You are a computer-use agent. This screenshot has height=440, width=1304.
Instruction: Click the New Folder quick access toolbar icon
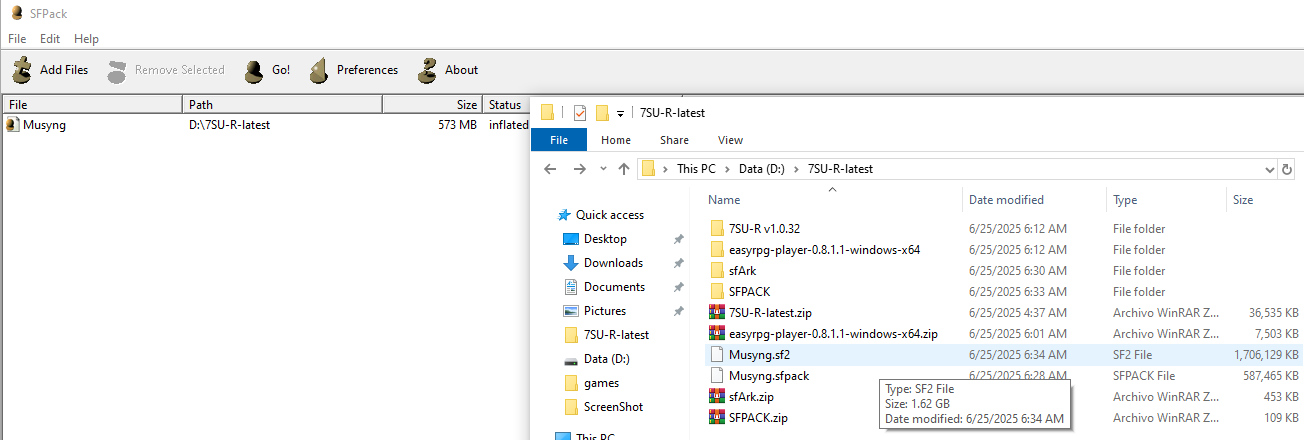pos(602,112)
